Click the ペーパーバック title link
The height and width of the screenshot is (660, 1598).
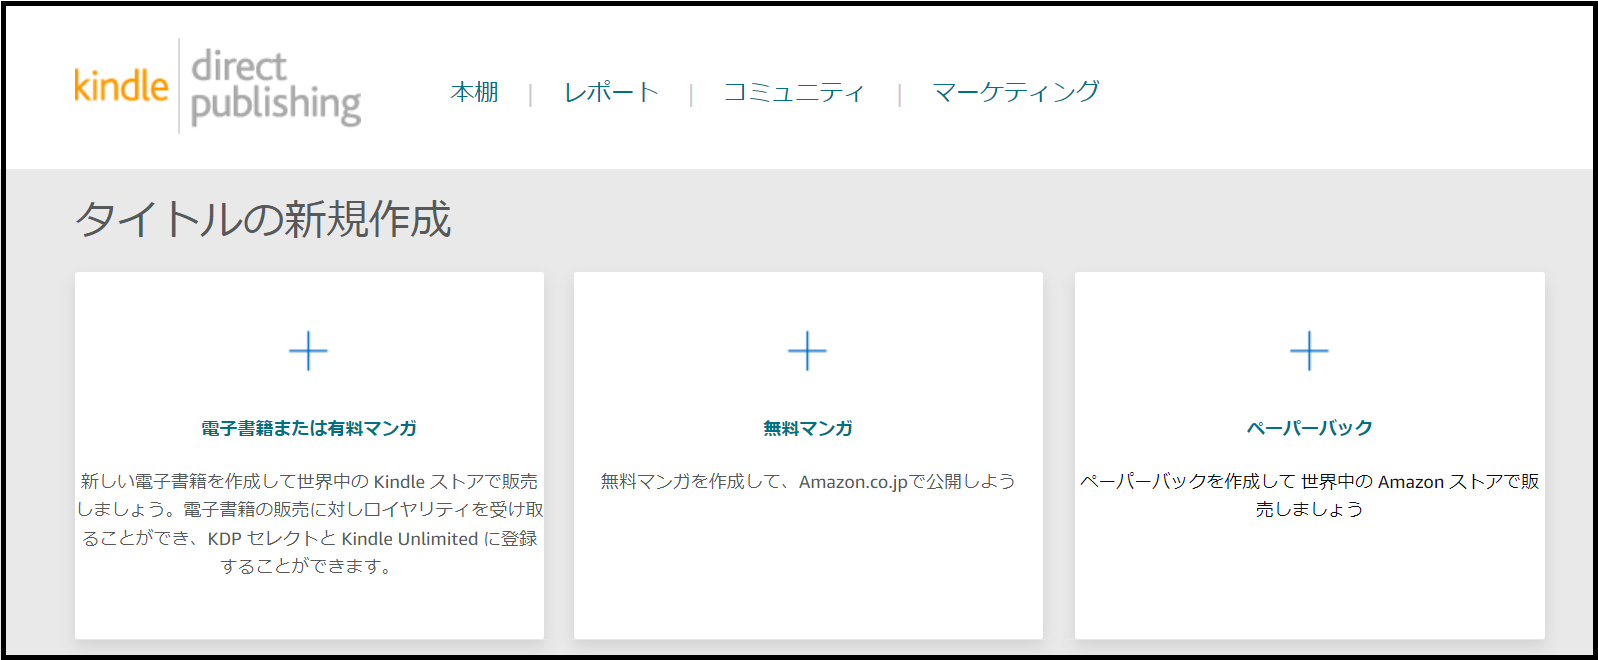point(1310,428)
